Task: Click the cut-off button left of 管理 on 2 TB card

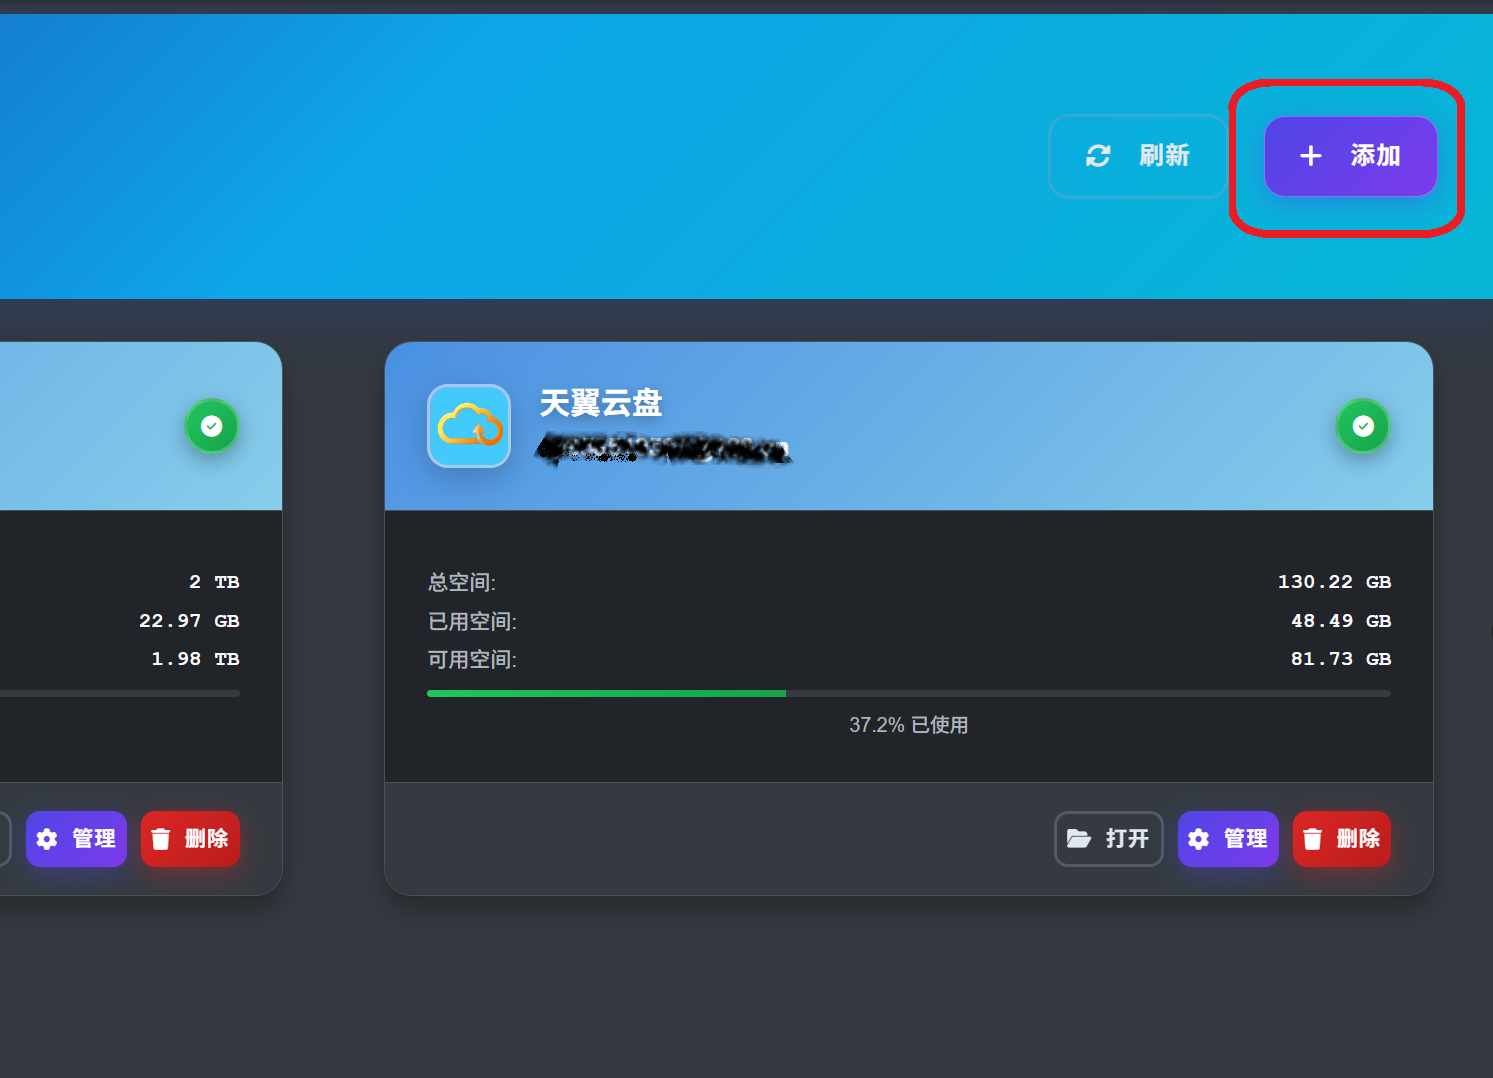Action: tap(4, 838)
